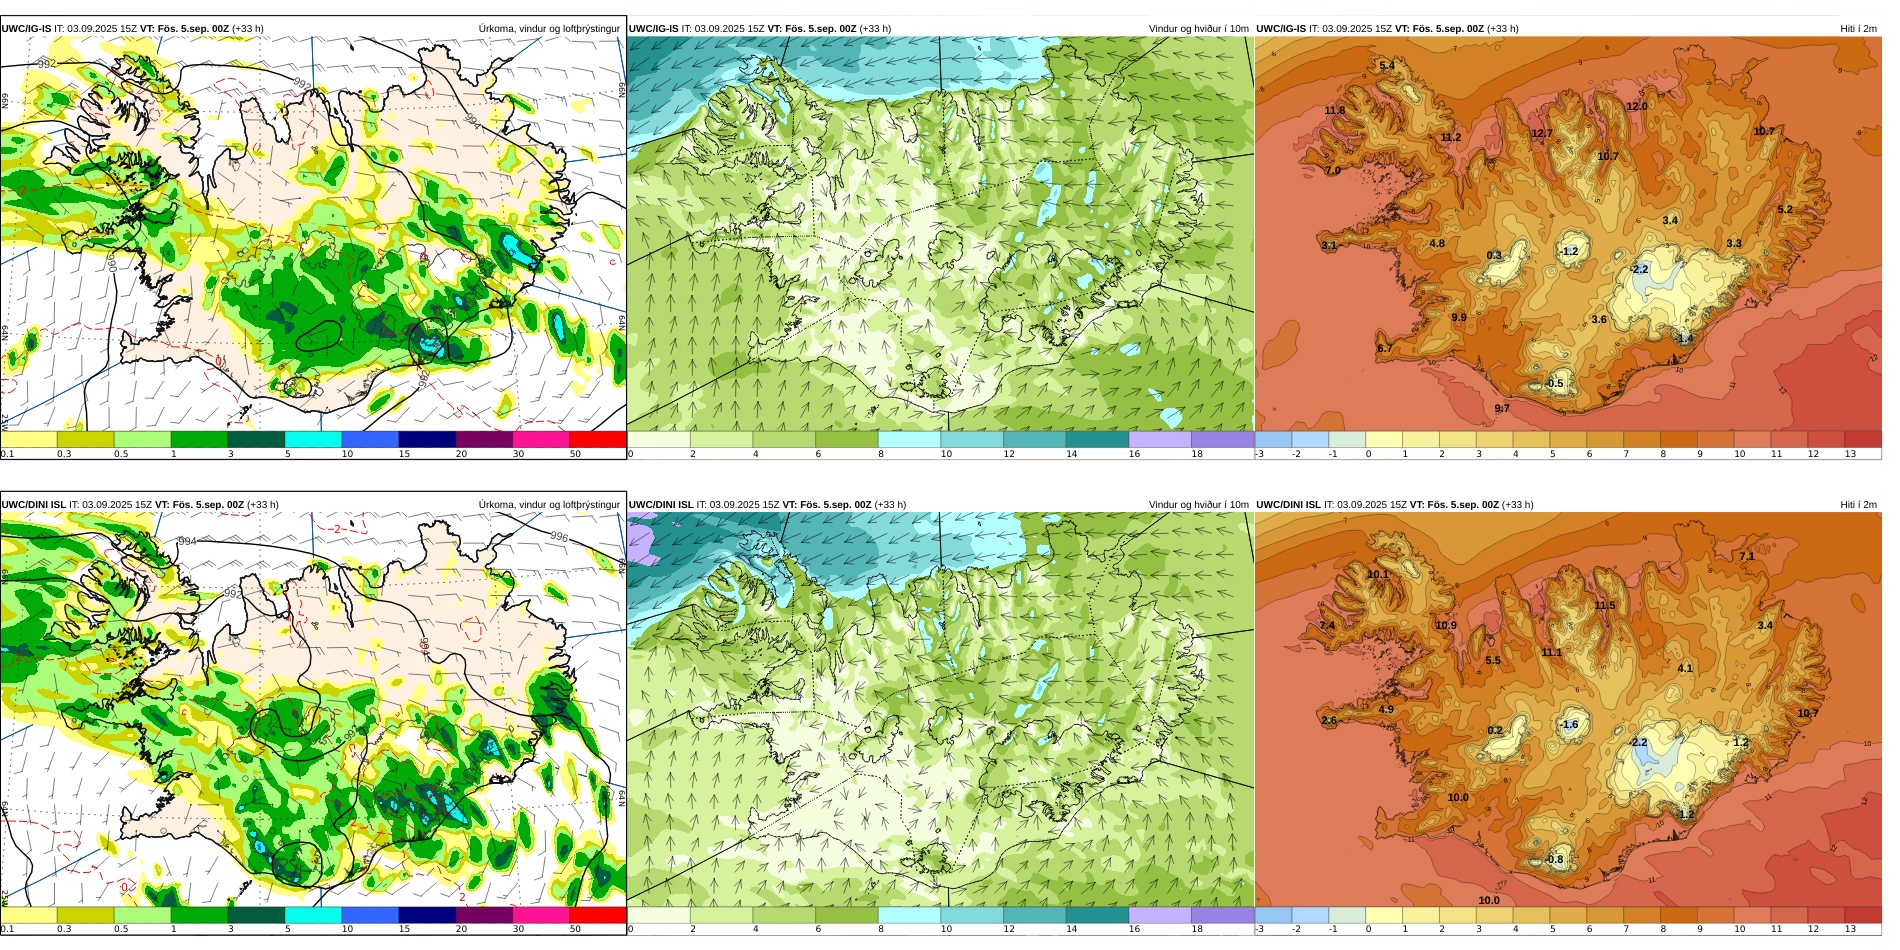Viewport: 1900px width, 950px height.
Task: Click the 'Hiti í 2m' title of the DINI ISL map
Action: tap(1858, 505)
